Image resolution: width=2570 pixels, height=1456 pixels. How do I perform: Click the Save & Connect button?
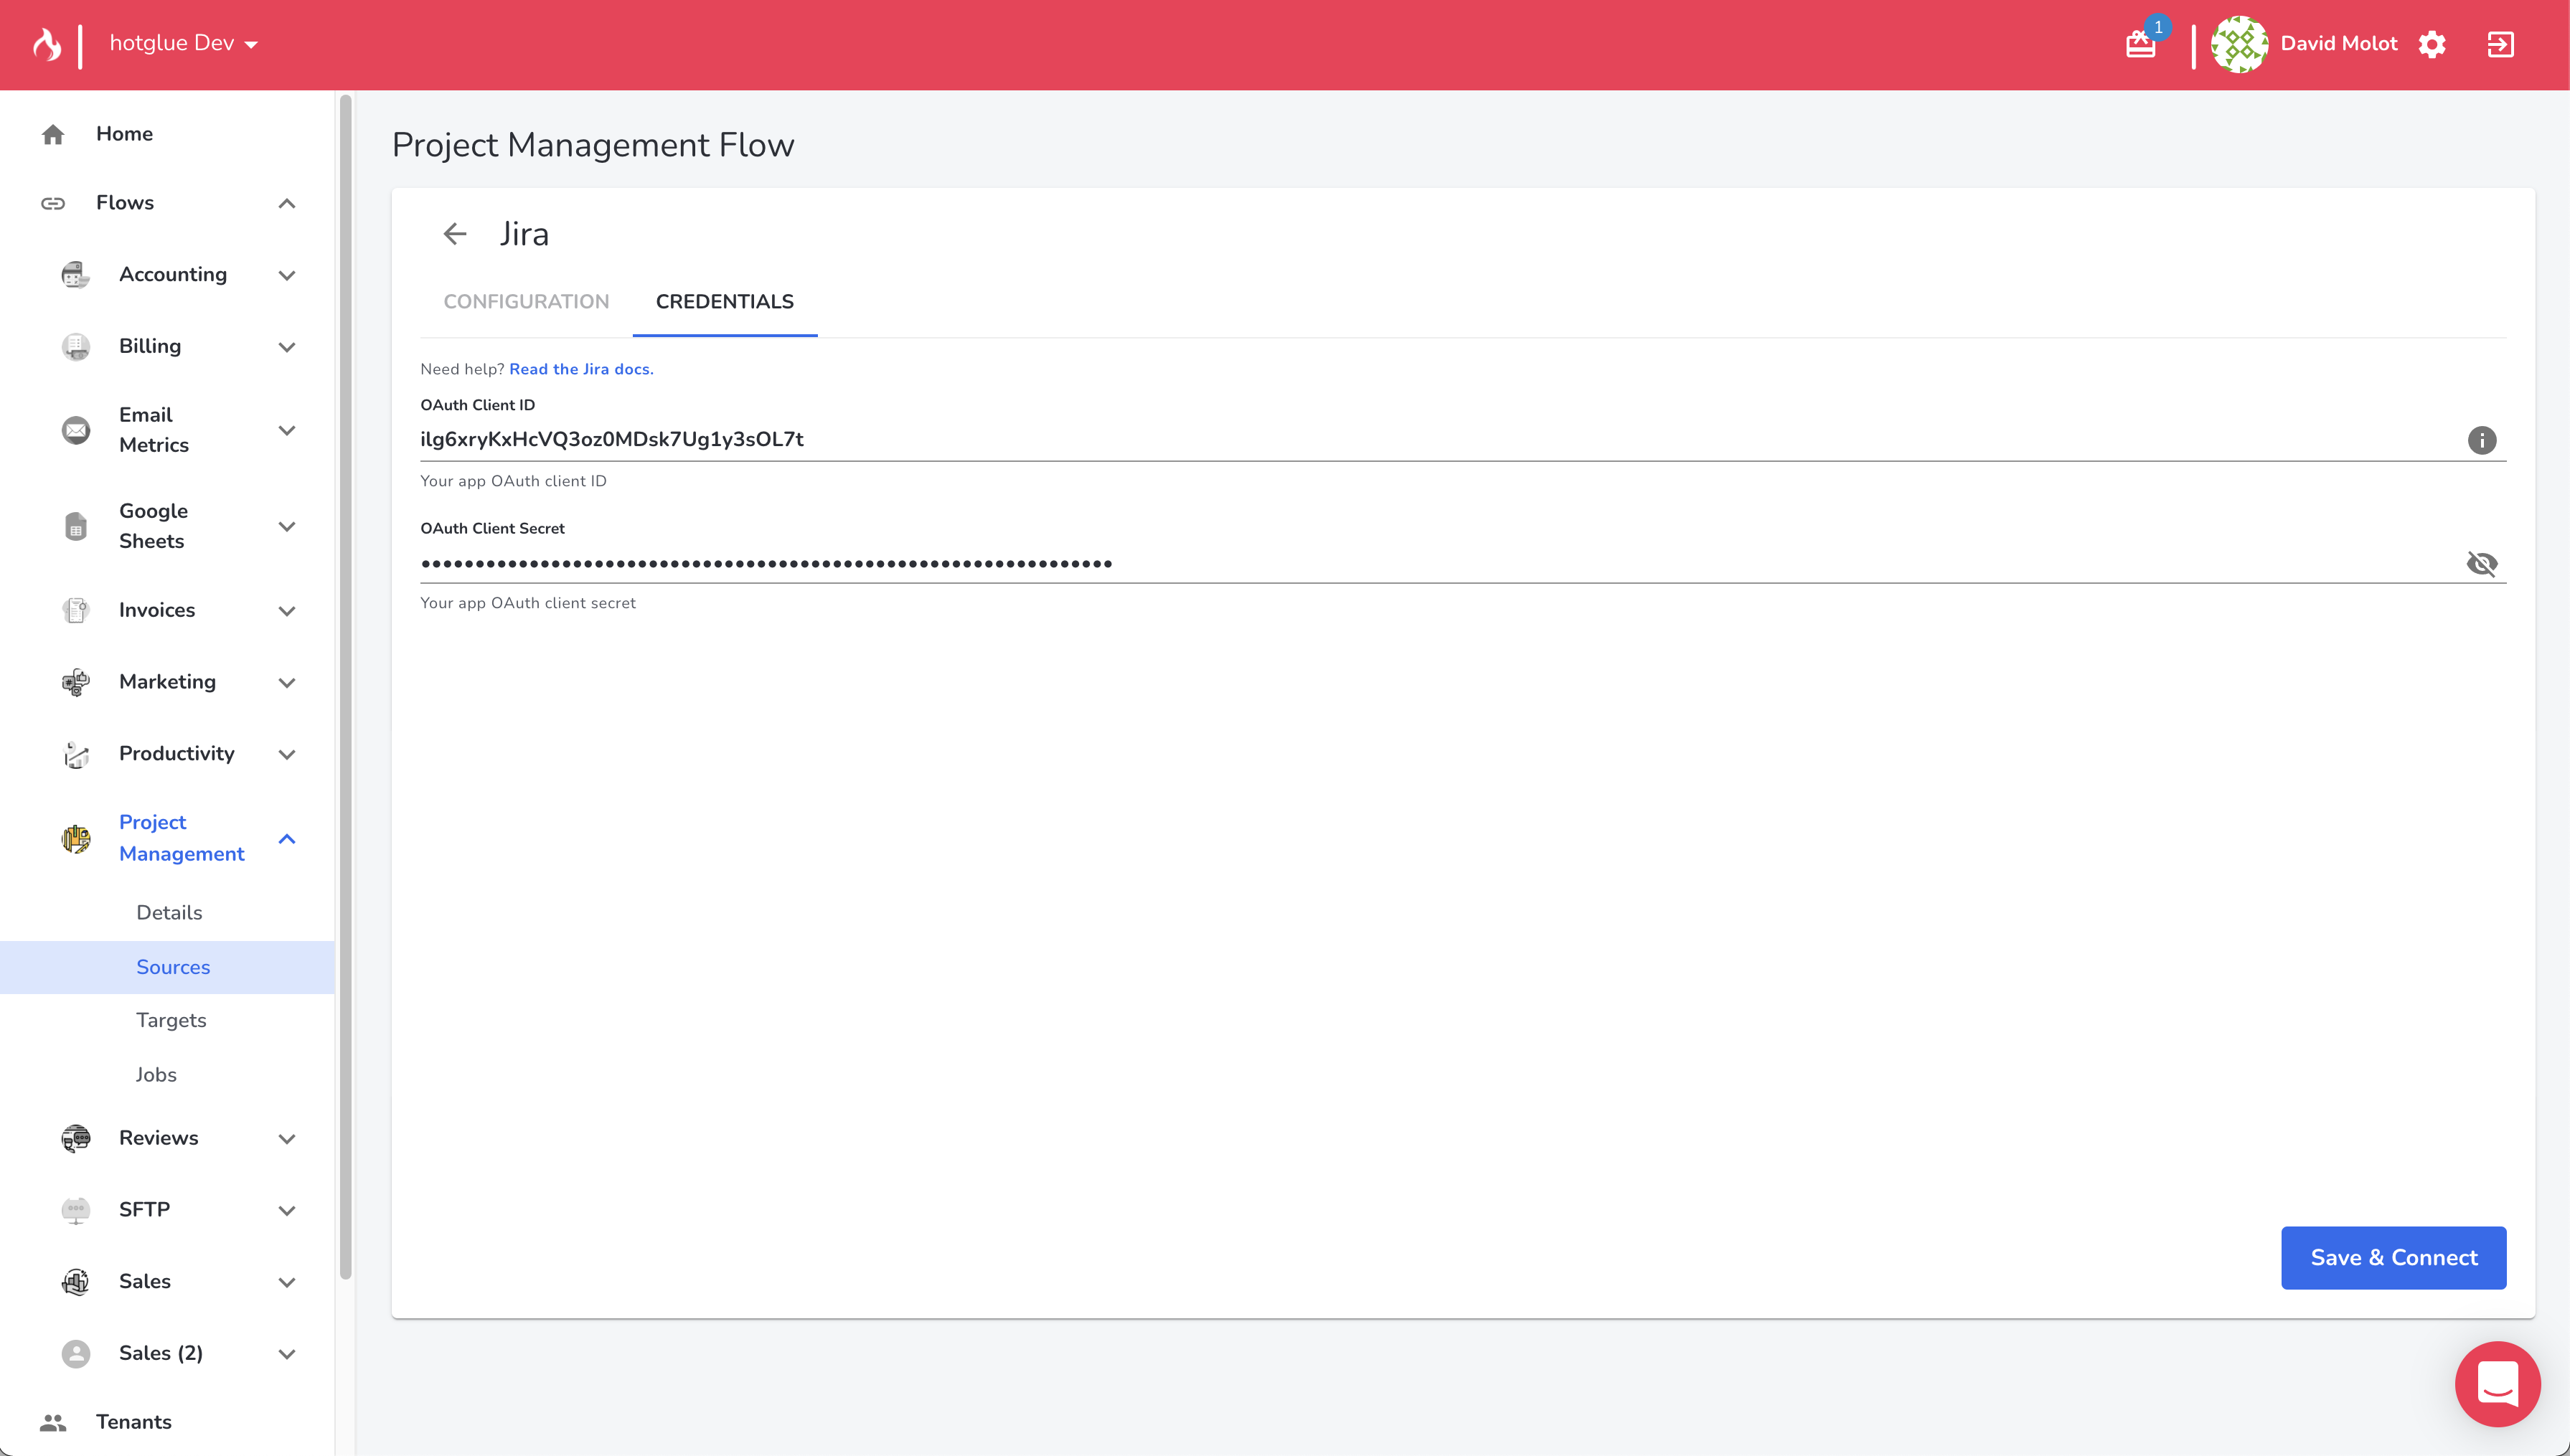[x=2393, y=1257]
